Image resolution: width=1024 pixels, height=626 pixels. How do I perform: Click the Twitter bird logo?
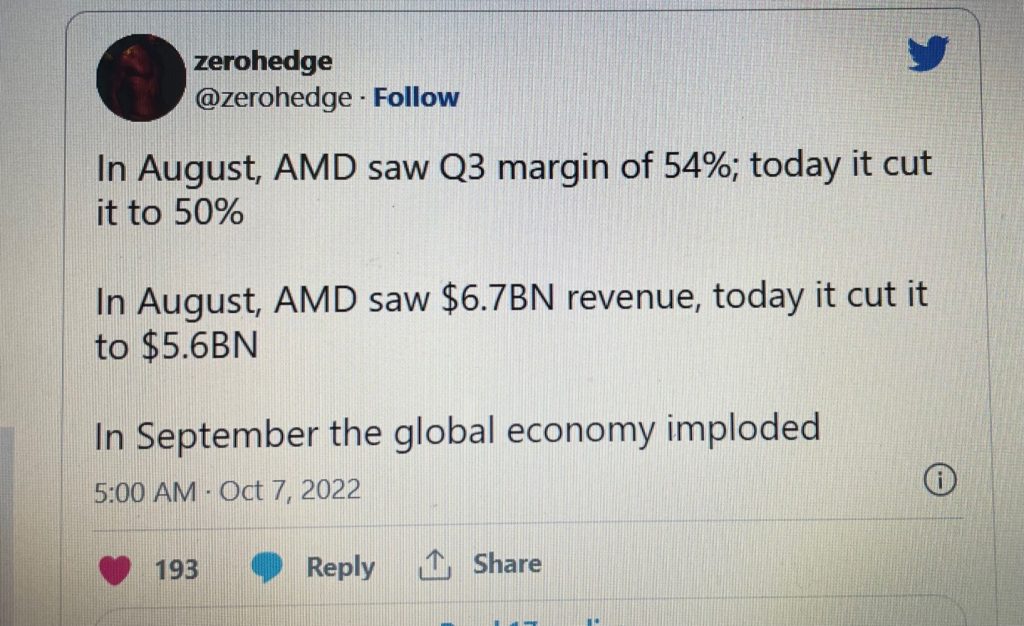(928, 53)
